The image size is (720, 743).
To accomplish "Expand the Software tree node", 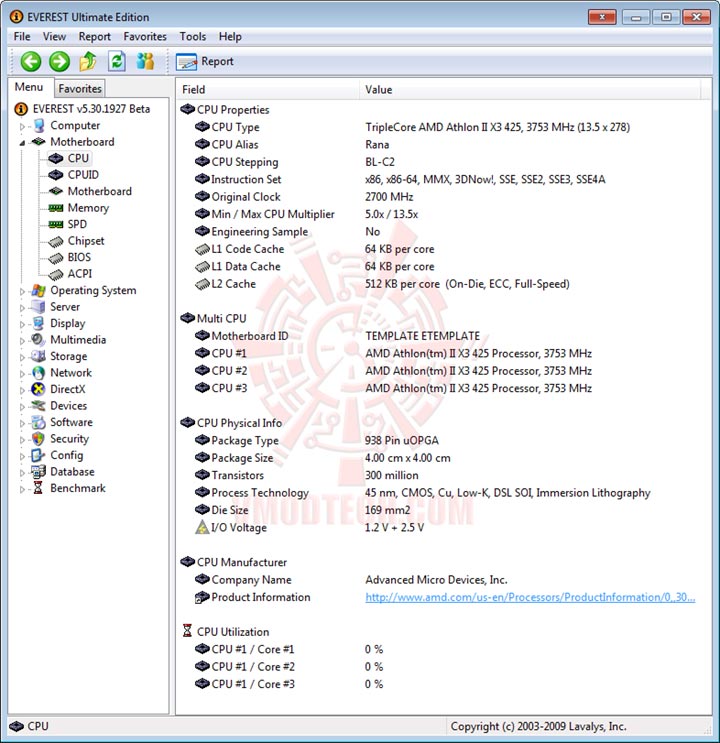I will (x=22, y=423).
